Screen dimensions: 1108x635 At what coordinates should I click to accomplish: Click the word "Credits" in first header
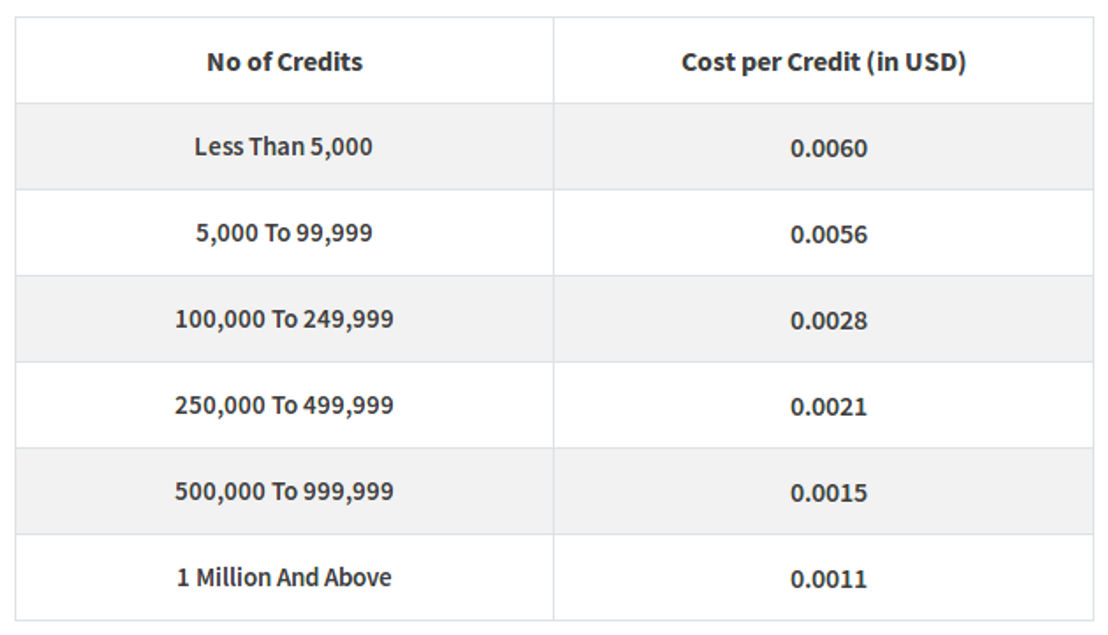(319, 62)
